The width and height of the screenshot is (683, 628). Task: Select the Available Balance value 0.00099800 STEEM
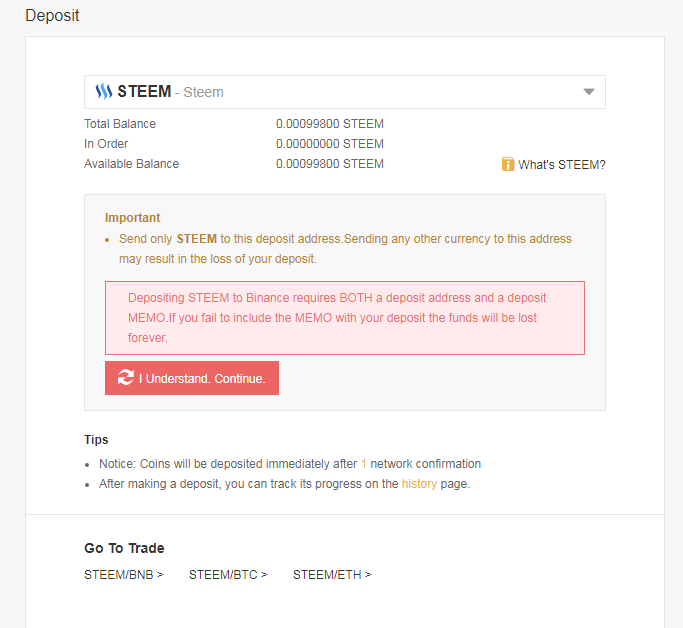tap(330, 164)
